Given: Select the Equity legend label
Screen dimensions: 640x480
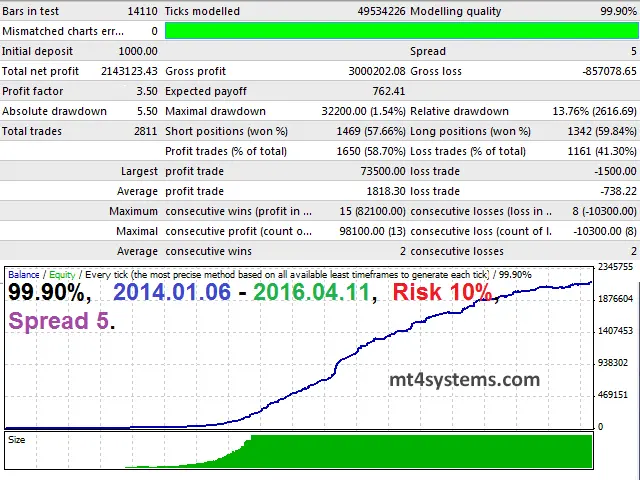Looking at the screenshot, I should (x=62, y=274).
